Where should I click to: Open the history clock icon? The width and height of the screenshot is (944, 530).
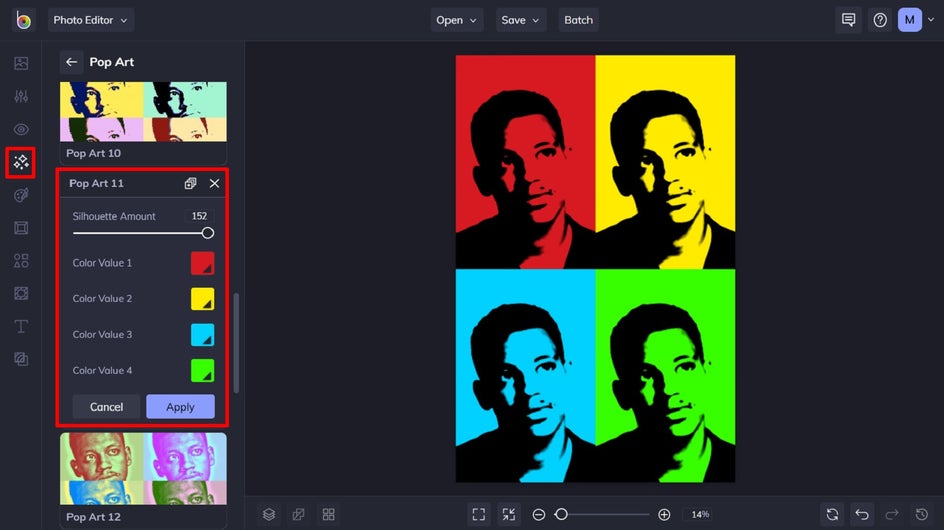922,514
